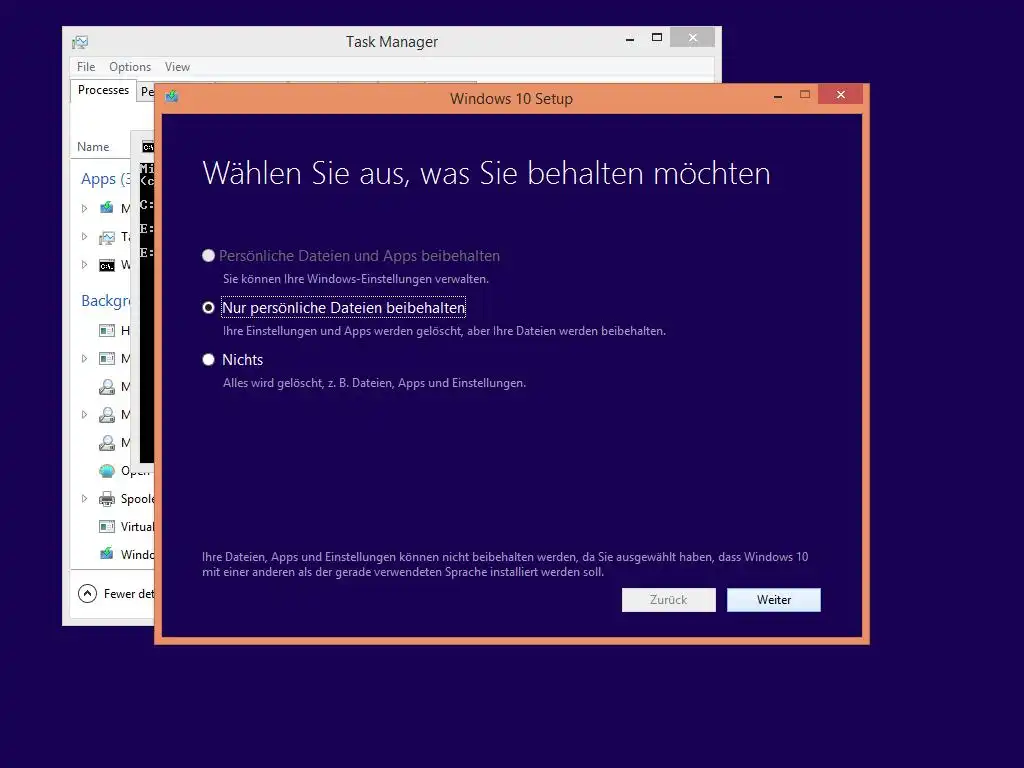The width and height of the screenshot is (1024, 768).
Task: Select the Task Manager icon in Apps list
Action: [106, 236]
